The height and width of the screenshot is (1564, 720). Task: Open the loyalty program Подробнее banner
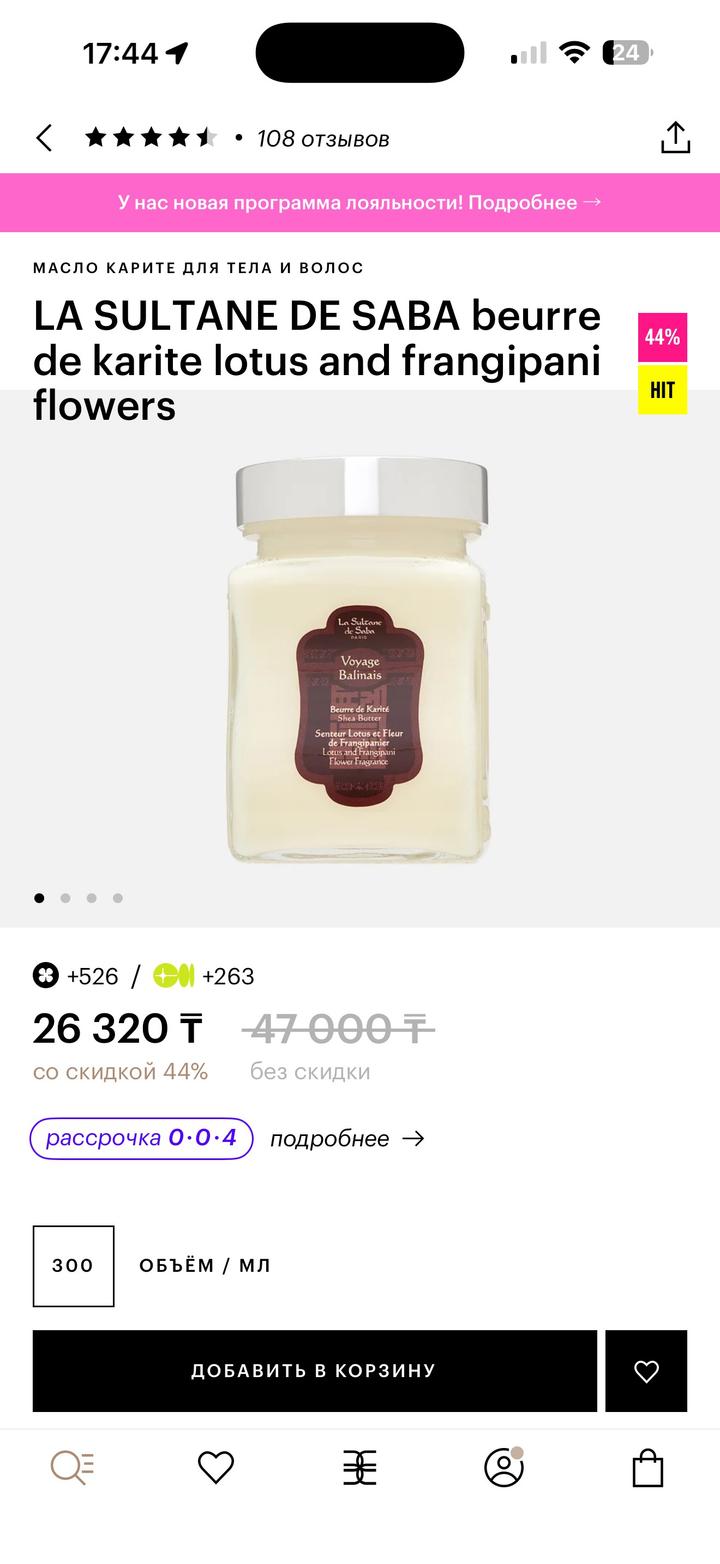coord(360,202)
